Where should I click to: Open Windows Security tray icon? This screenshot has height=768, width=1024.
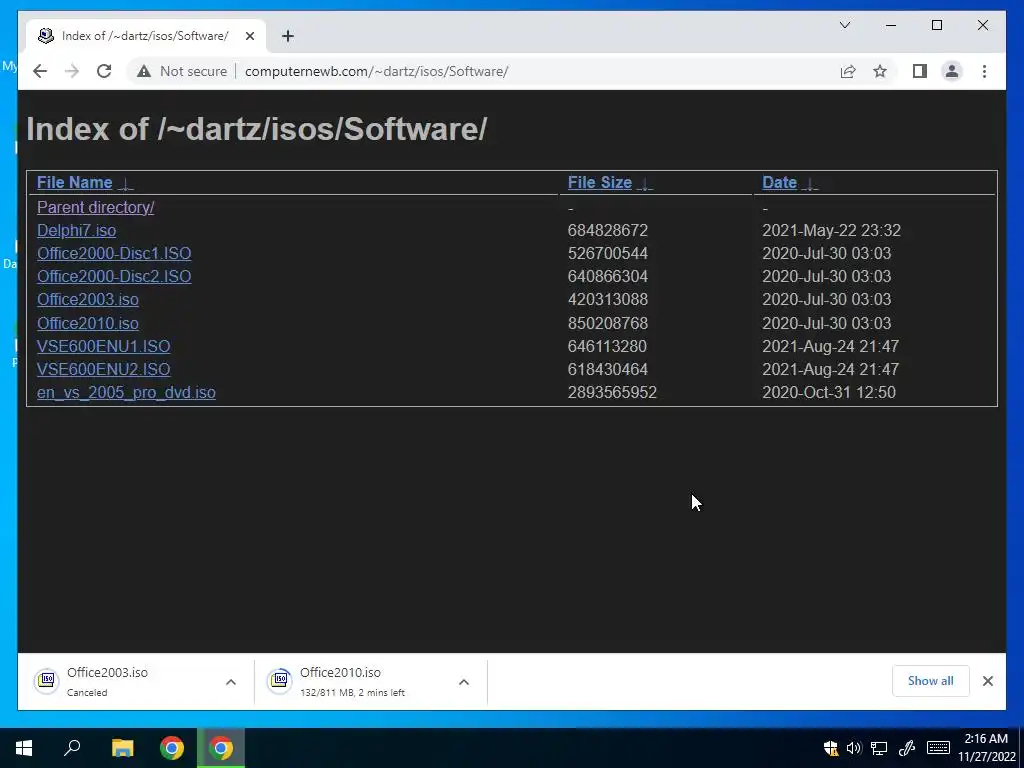831,748
